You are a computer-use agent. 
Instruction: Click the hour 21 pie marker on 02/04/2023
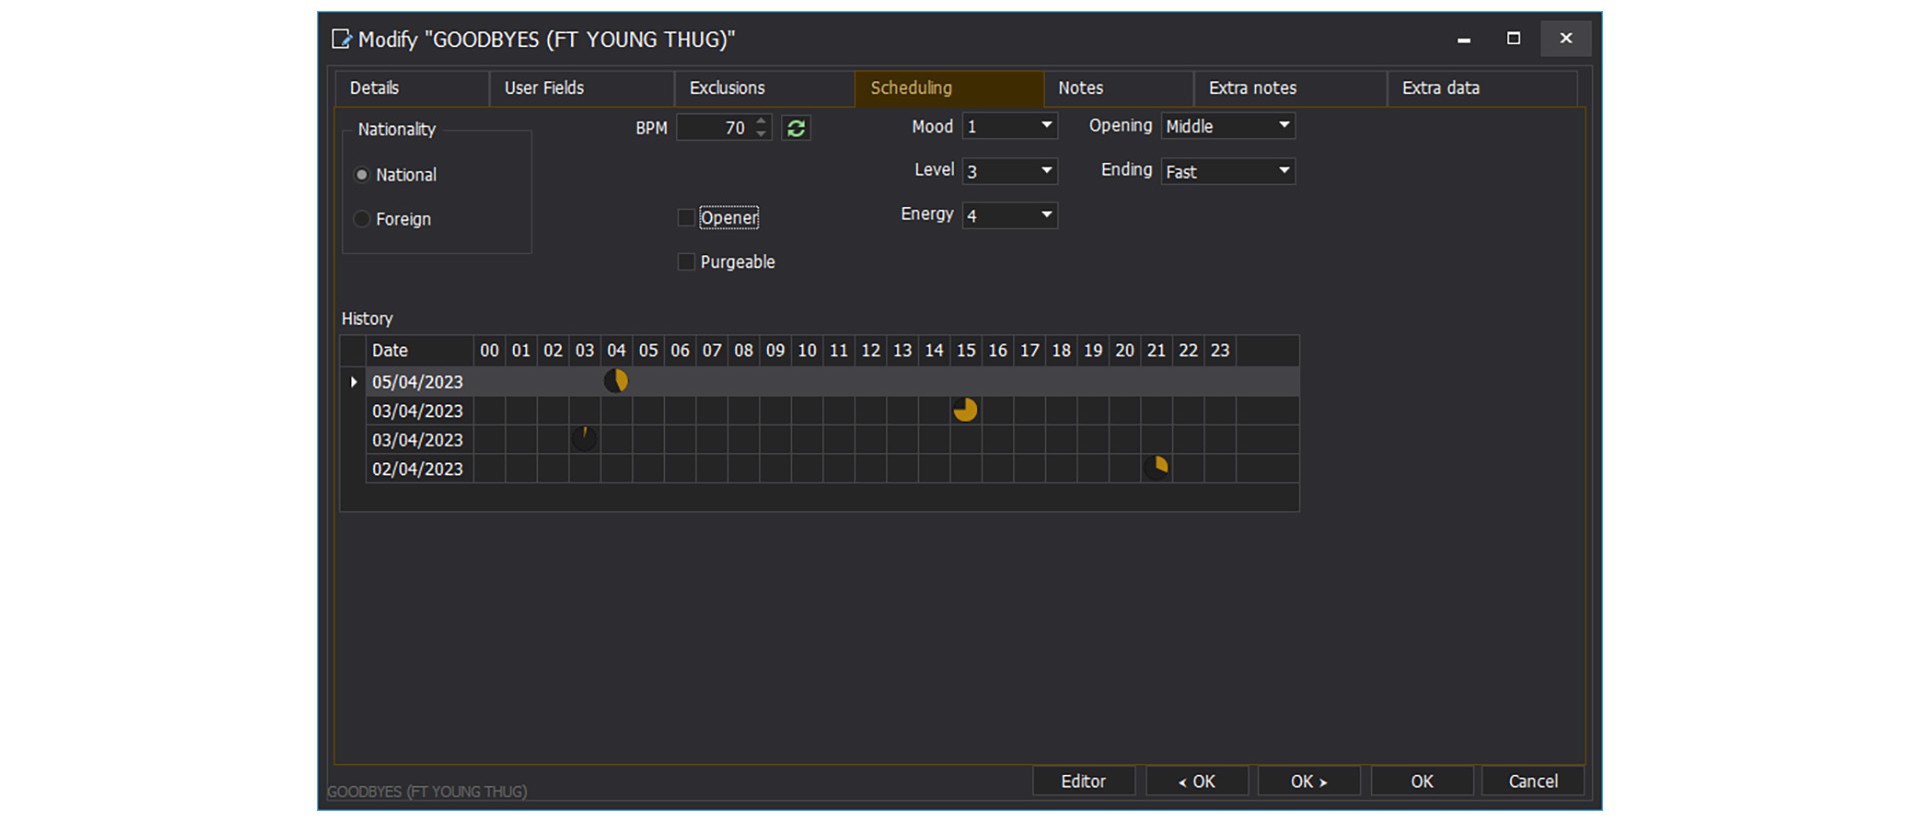[x=1156, y=468]
